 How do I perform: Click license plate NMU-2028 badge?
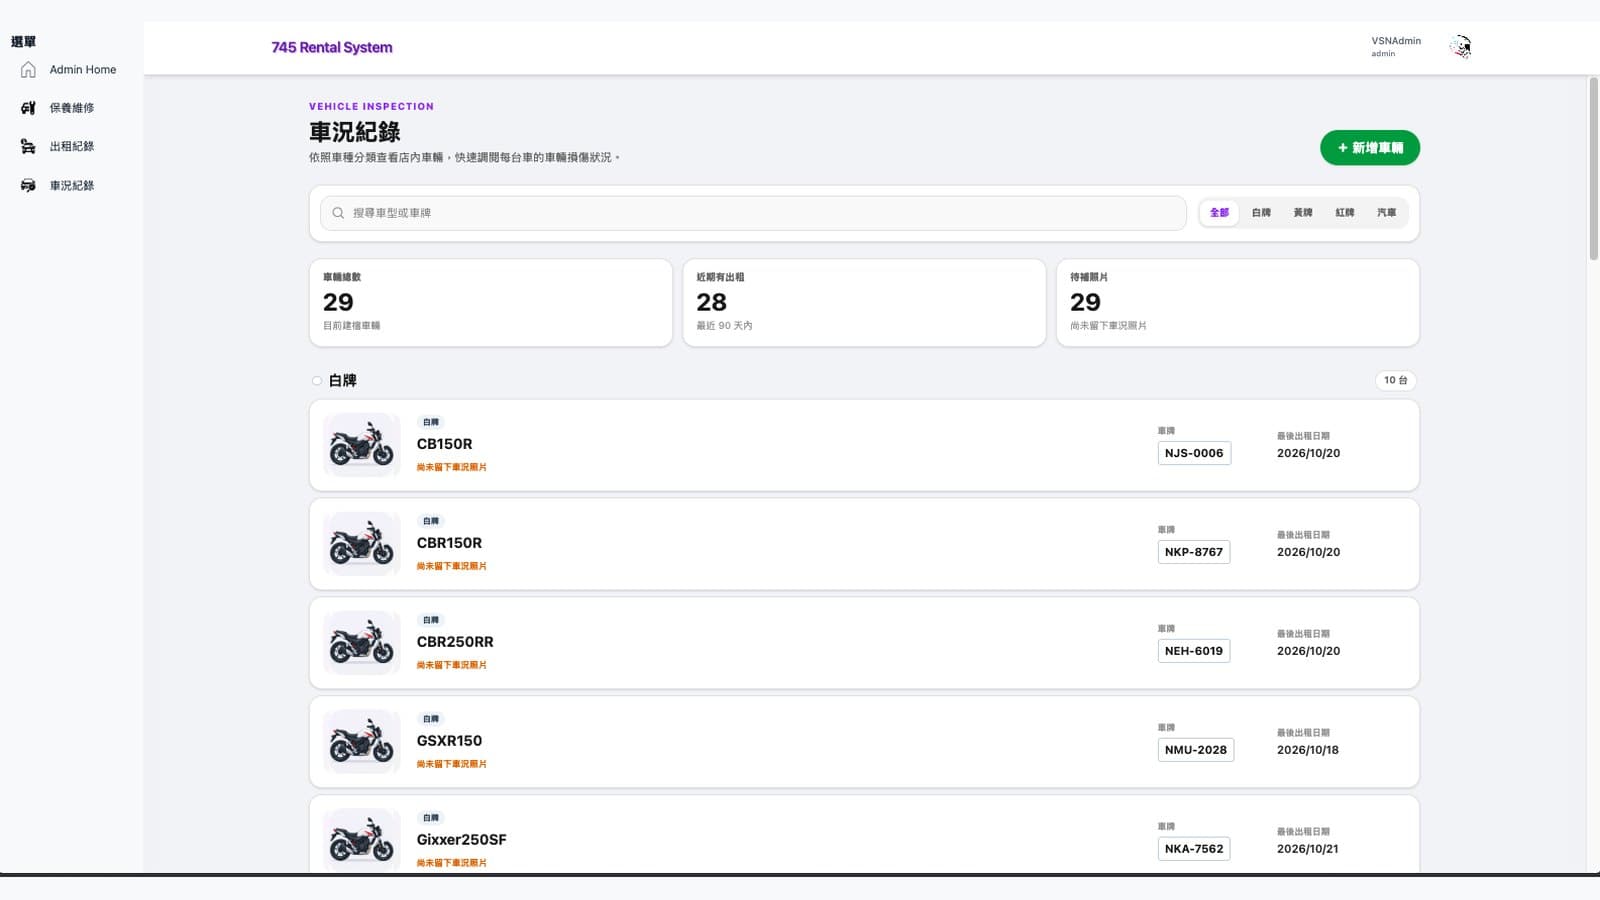(x=1196, y=750)
